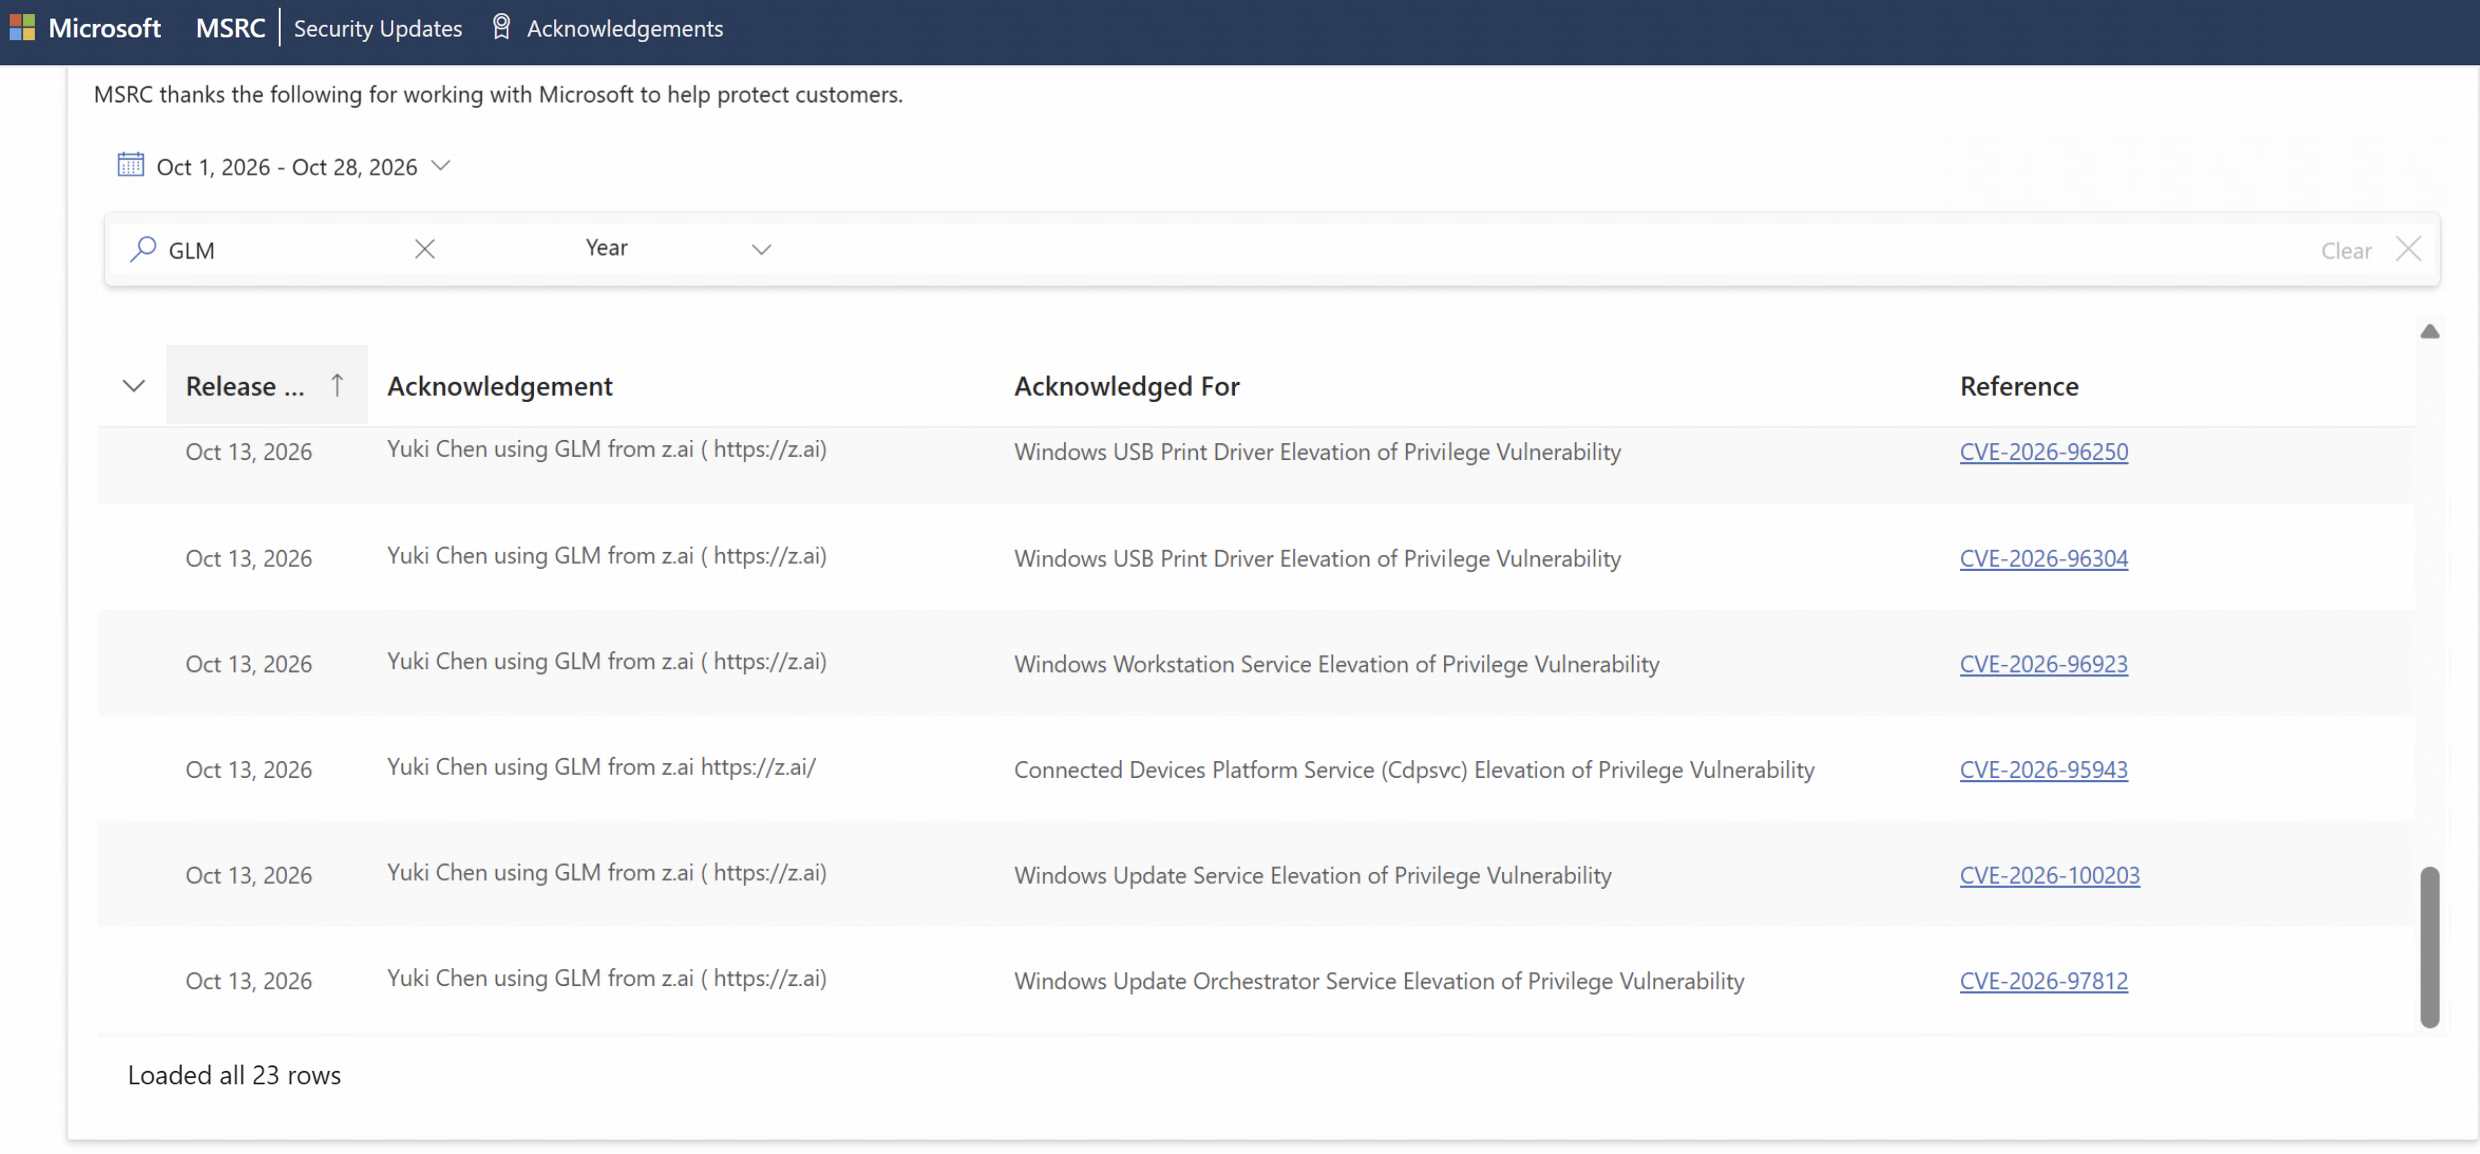
Task: Click the search magnifier icon
Action: [143, 248]
